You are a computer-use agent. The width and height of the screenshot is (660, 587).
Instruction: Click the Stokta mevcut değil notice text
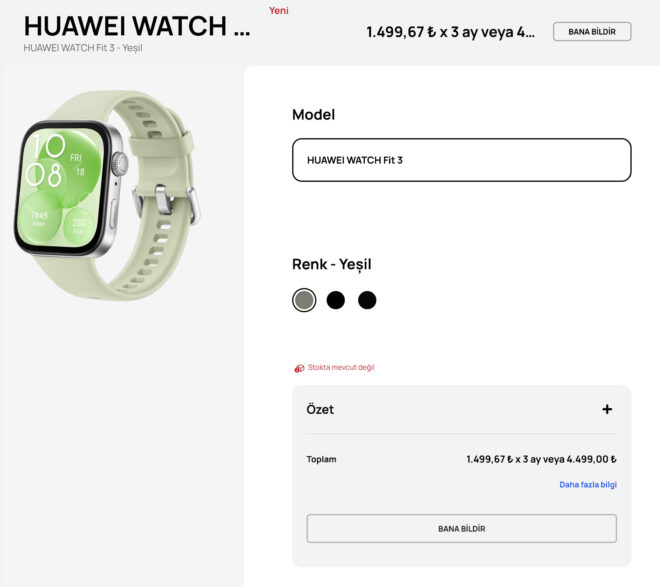pos(341,367)
